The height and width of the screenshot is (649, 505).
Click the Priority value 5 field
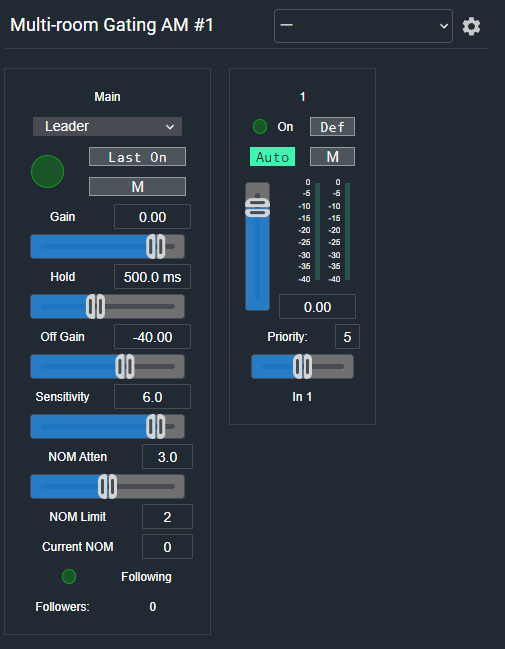click(x=347, y=337)
